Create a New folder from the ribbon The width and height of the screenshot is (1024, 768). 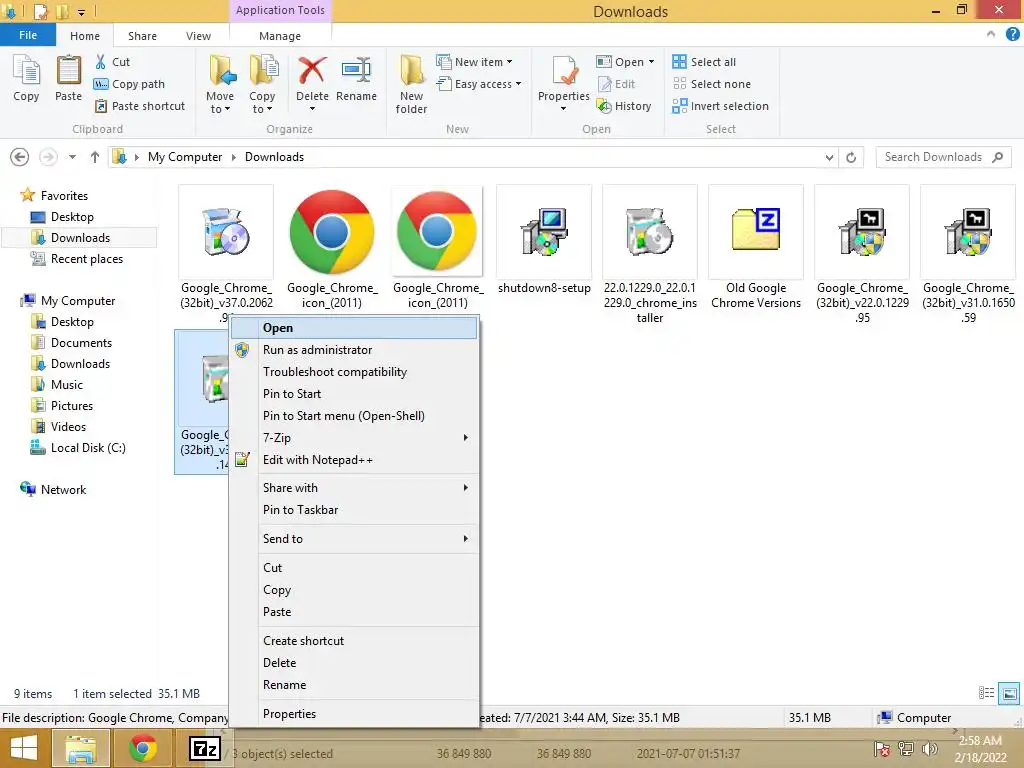tap(411, 84)
